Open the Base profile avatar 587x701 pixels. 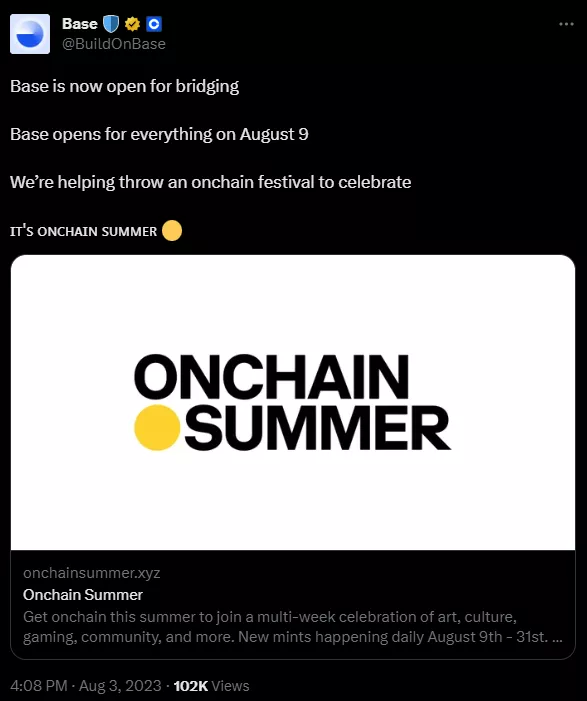[x=30, y=34]
